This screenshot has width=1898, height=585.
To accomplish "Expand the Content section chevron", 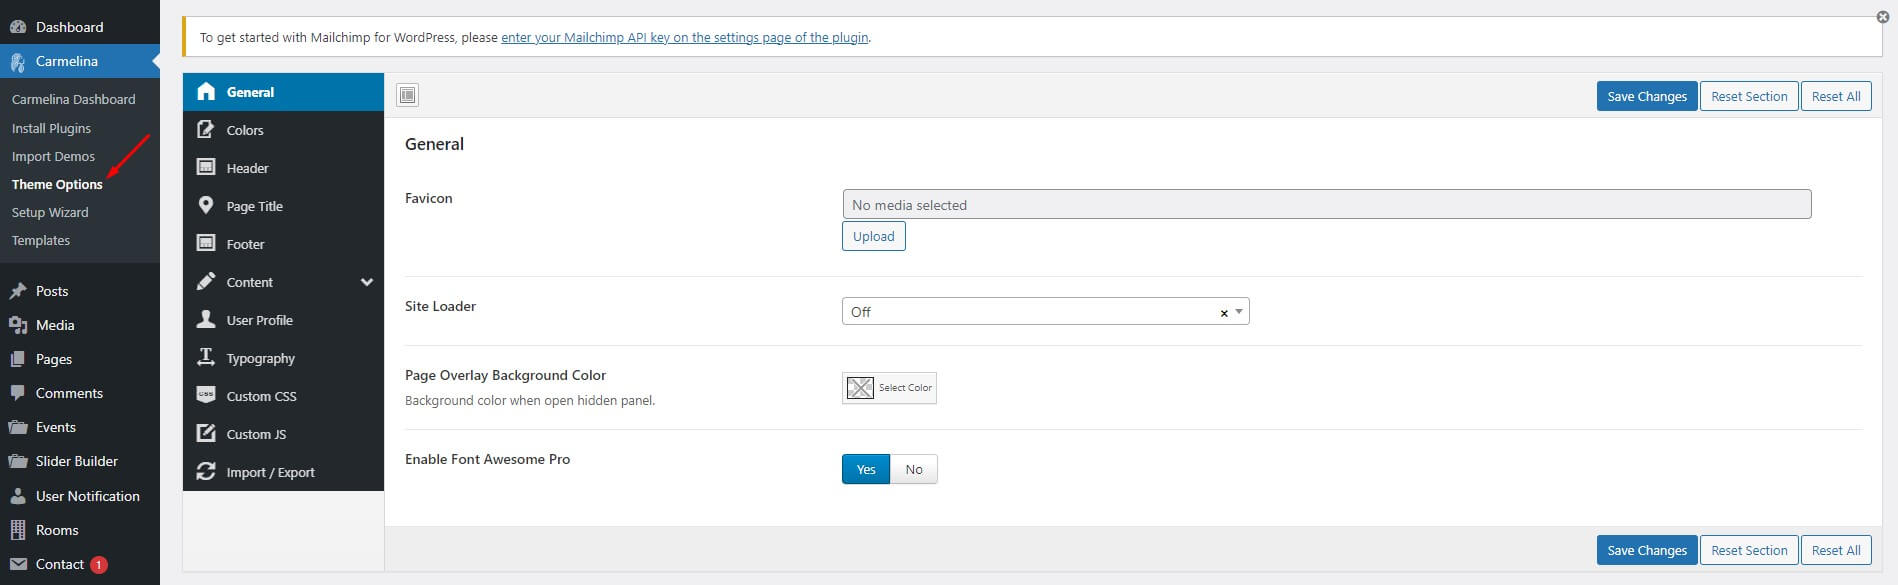I will (x=367, y=282).
